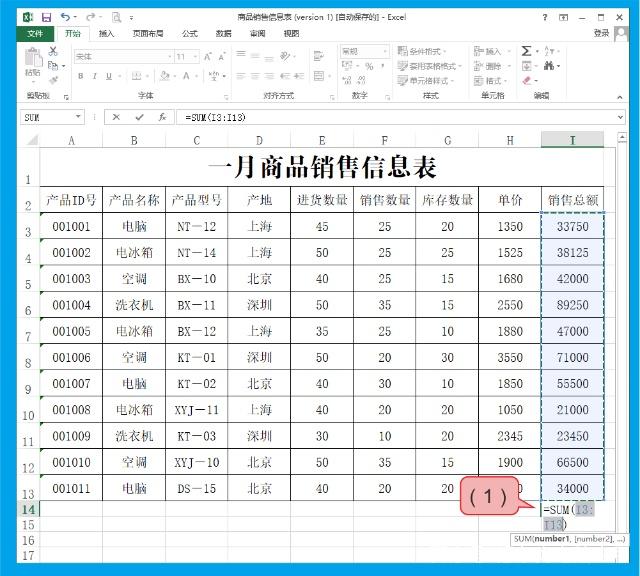The image size is (640, 576).
Task: Click 格式 format cells button
Action: (490, 80)
